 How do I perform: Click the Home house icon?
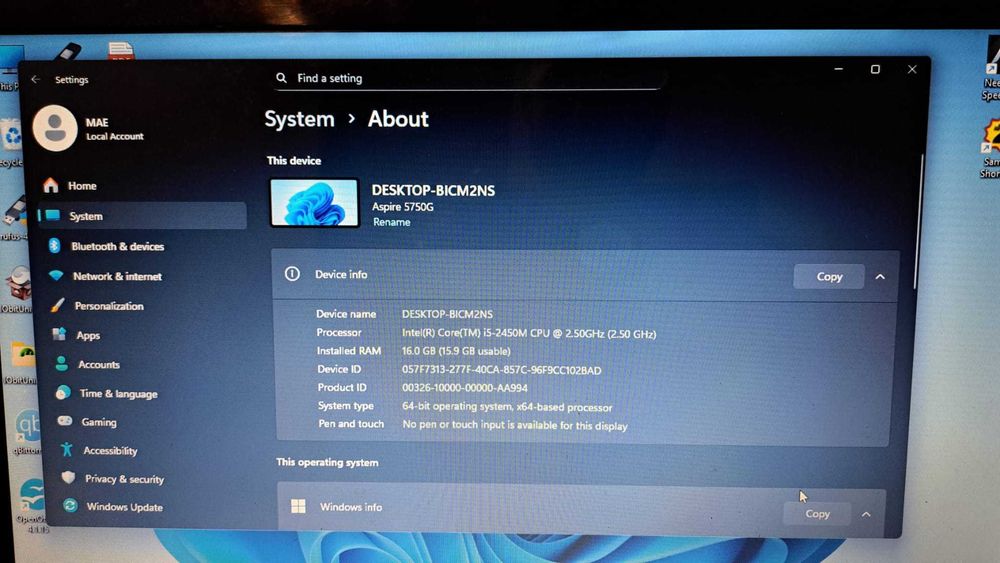pos(50,186)
